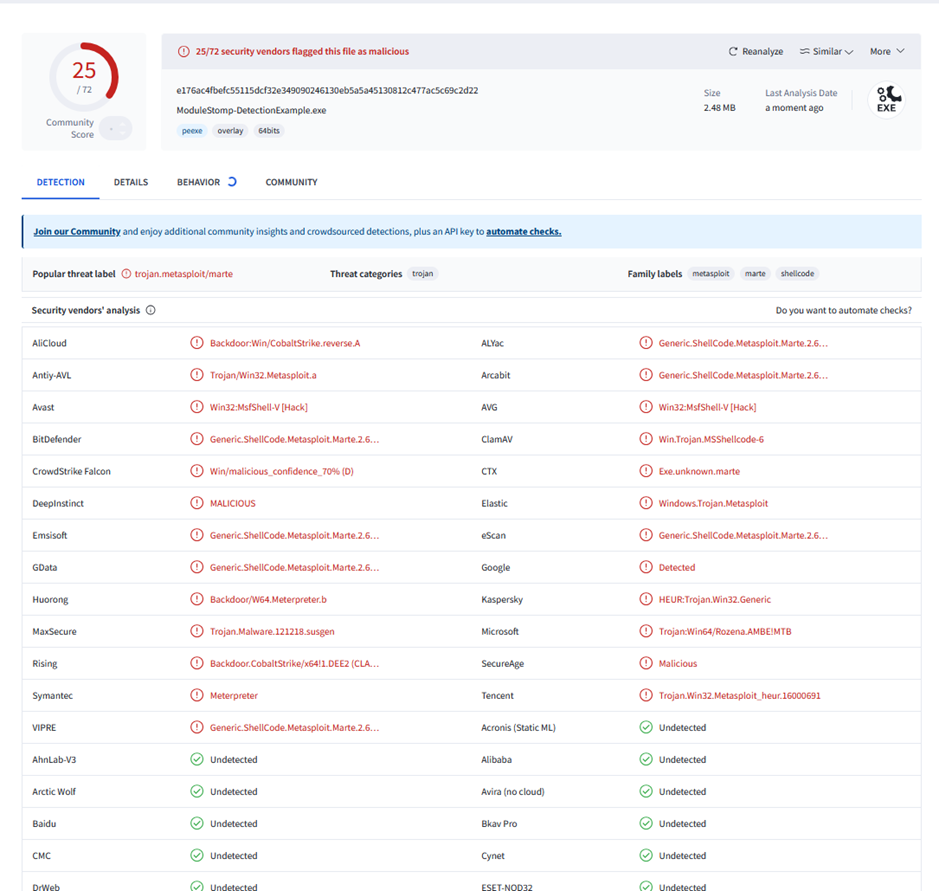Select the peexe tag
Viewport: 939px width, 891px height.
[192, 131]
